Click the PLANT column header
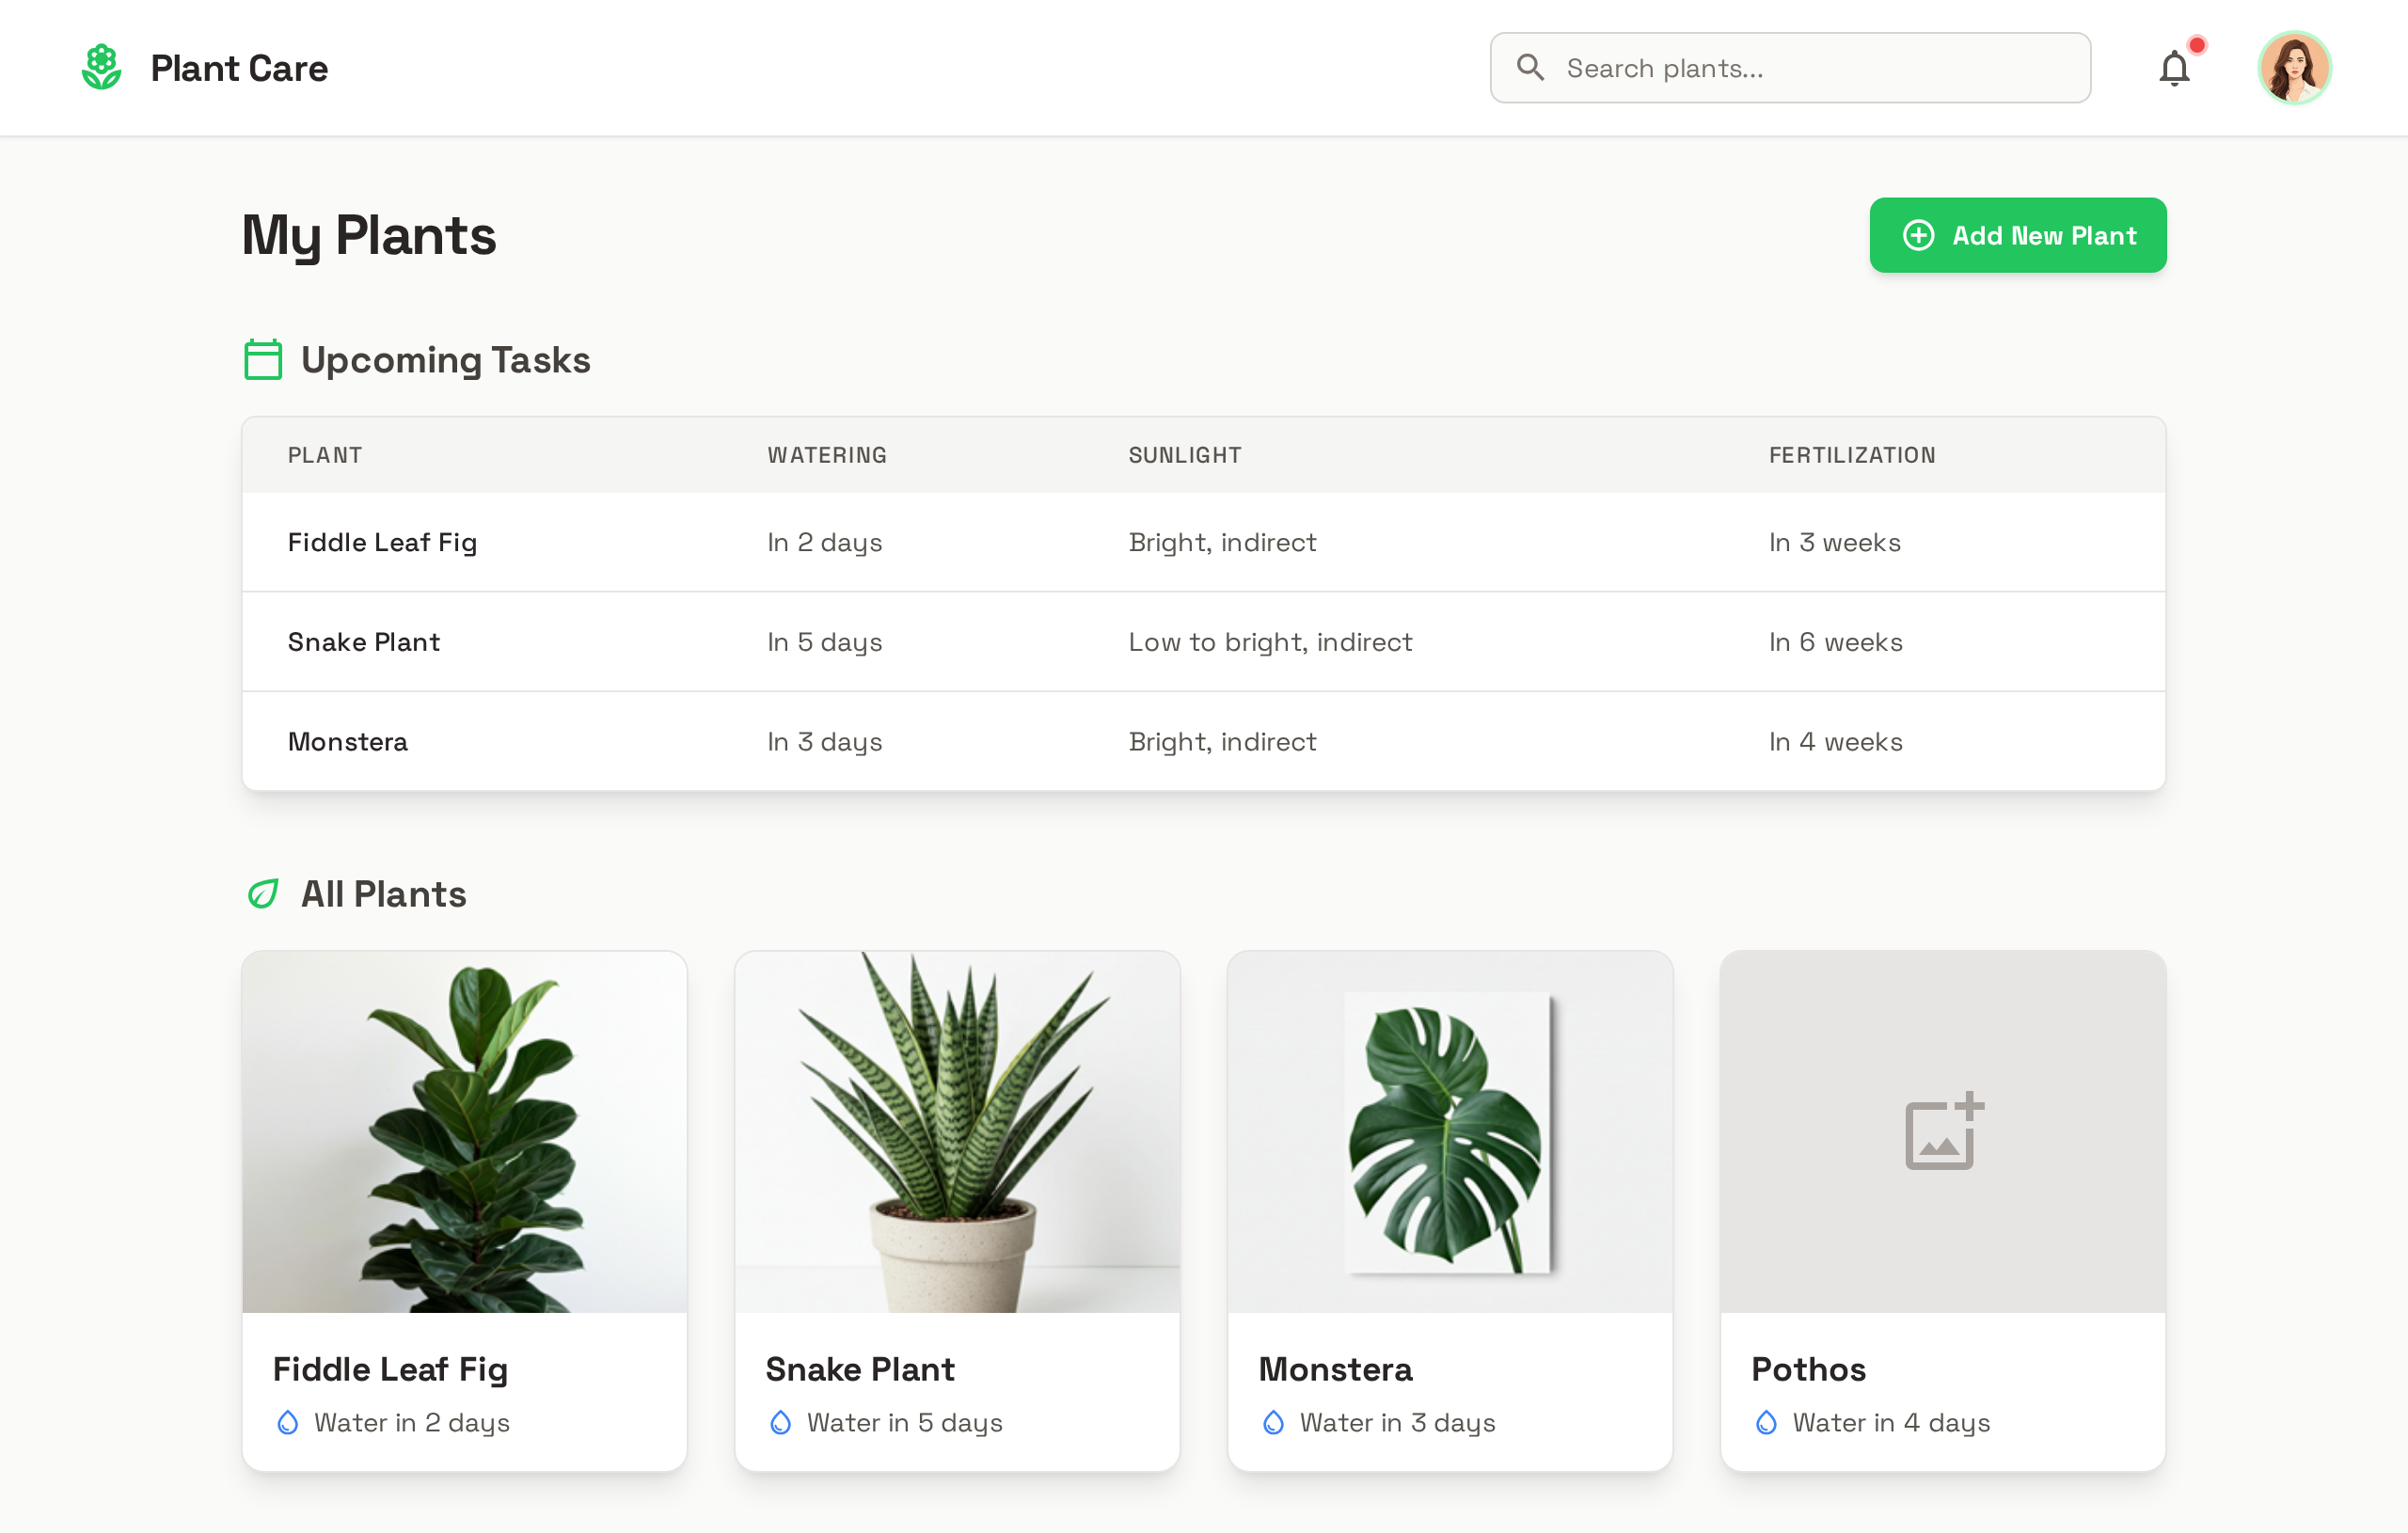The image size is (2408, 1533). point(325,455)
